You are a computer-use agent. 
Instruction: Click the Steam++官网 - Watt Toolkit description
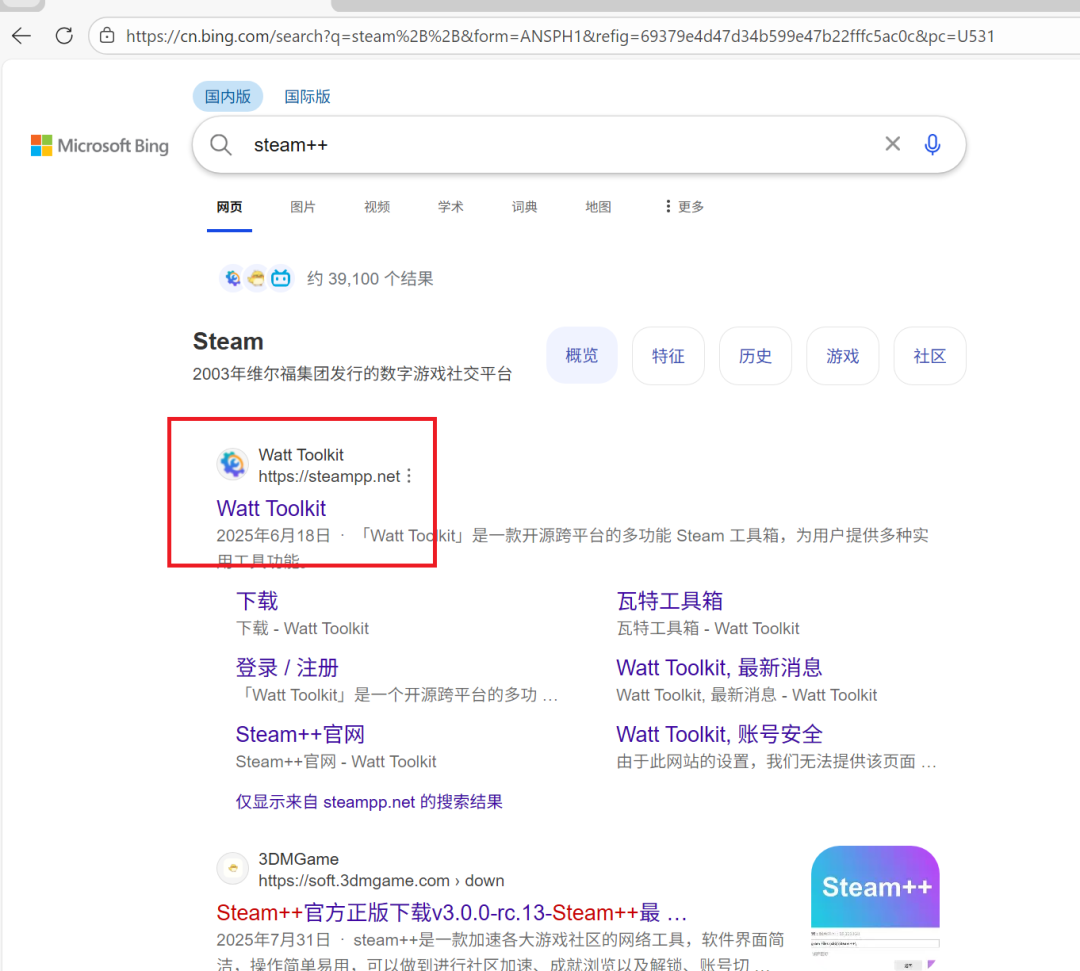click(x=336, y=762)
